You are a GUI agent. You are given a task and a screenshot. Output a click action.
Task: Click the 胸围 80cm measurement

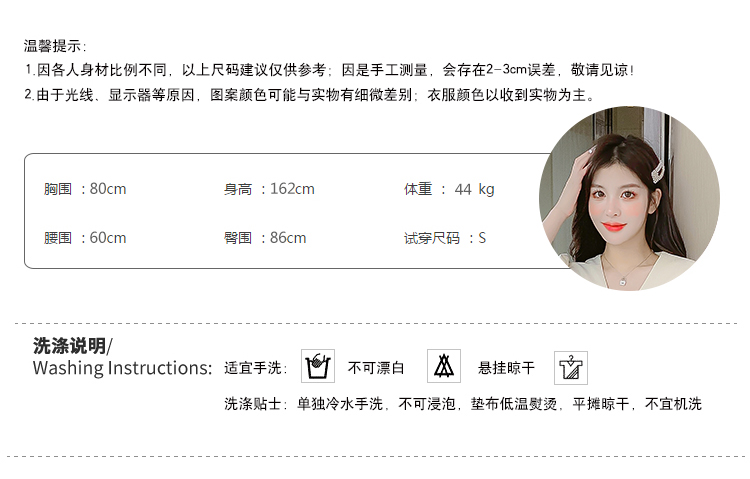tap(85, 189)
